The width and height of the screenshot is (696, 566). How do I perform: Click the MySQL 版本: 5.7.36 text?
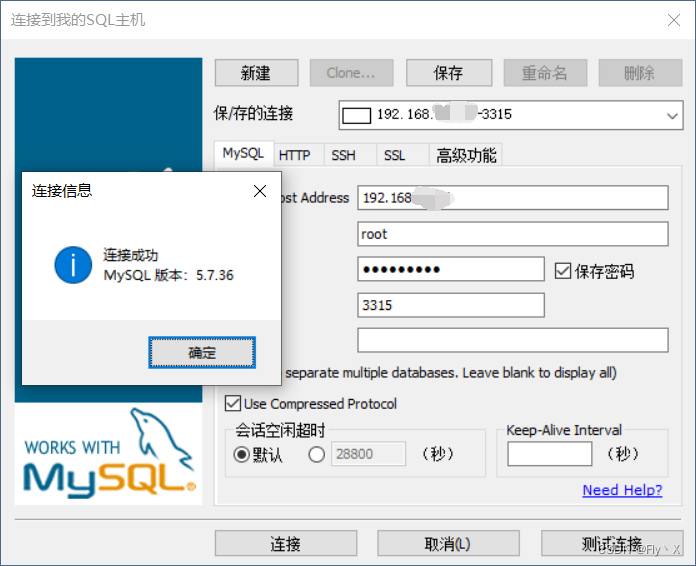168,275
